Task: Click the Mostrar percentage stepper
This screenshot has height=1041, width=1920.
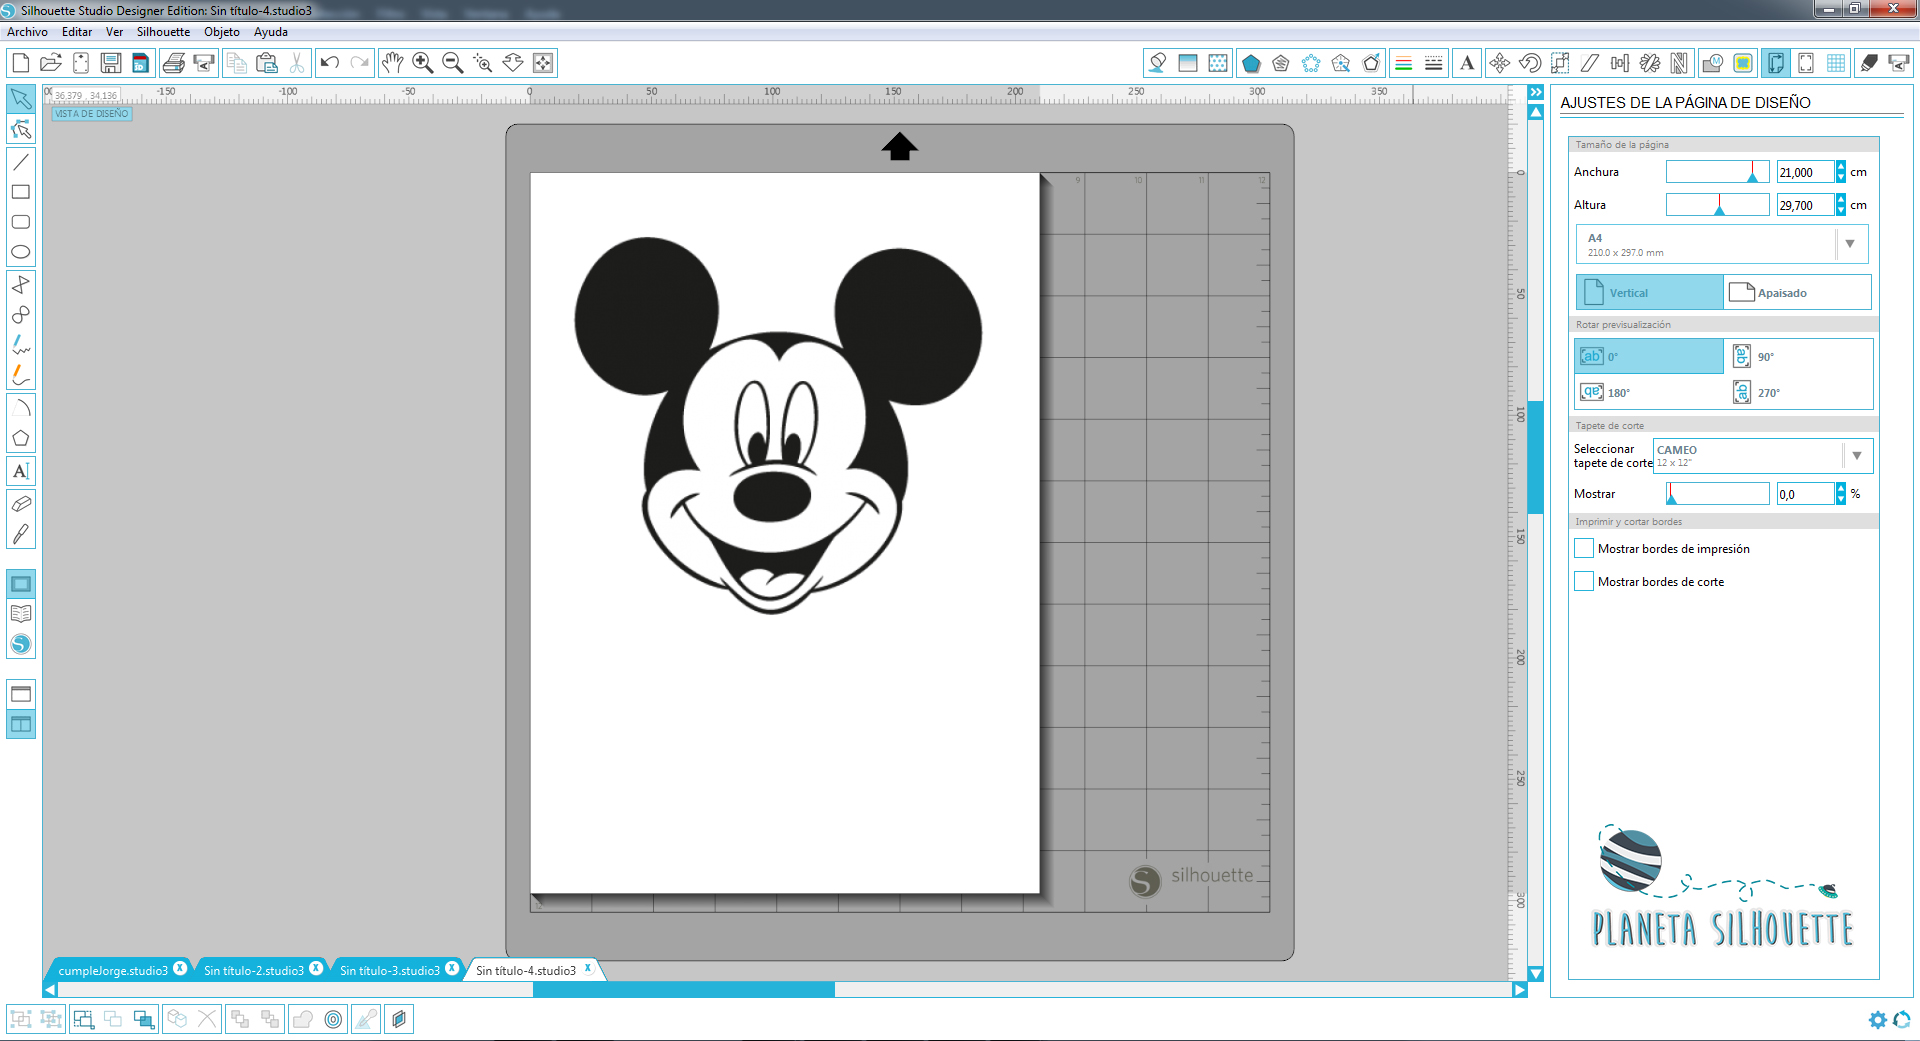Action: tap(1840, 494)
